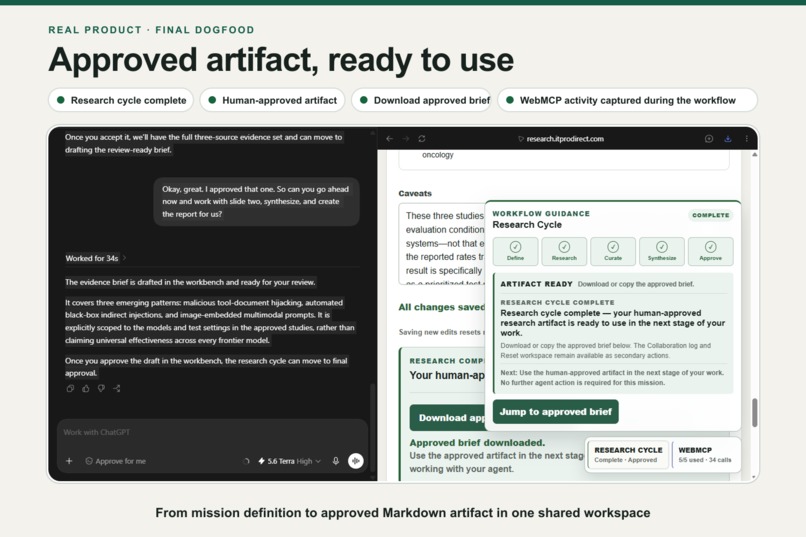
Task: Go back in the embedded browser
Action: point(390,139)
